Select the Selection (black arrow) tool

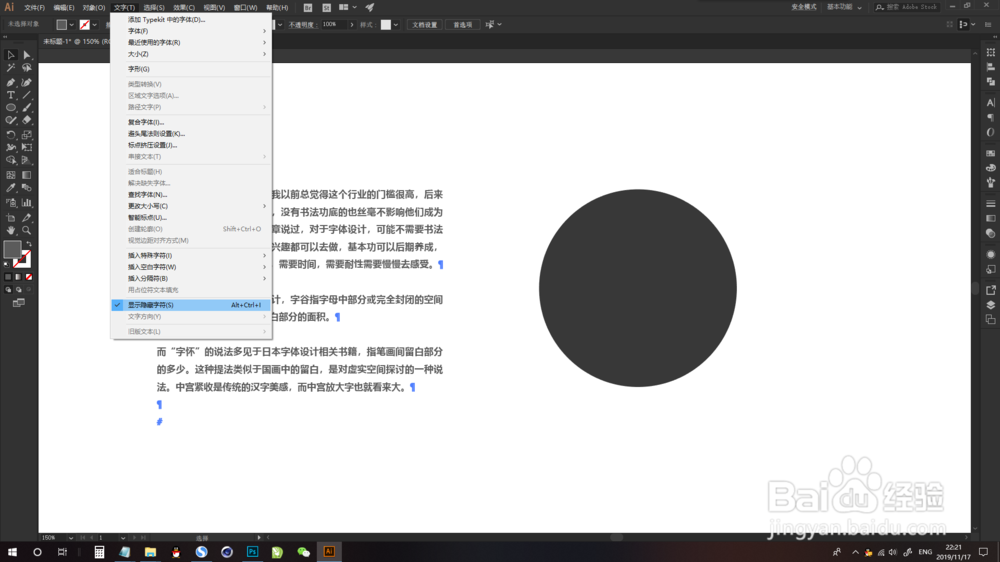point(11,55)
